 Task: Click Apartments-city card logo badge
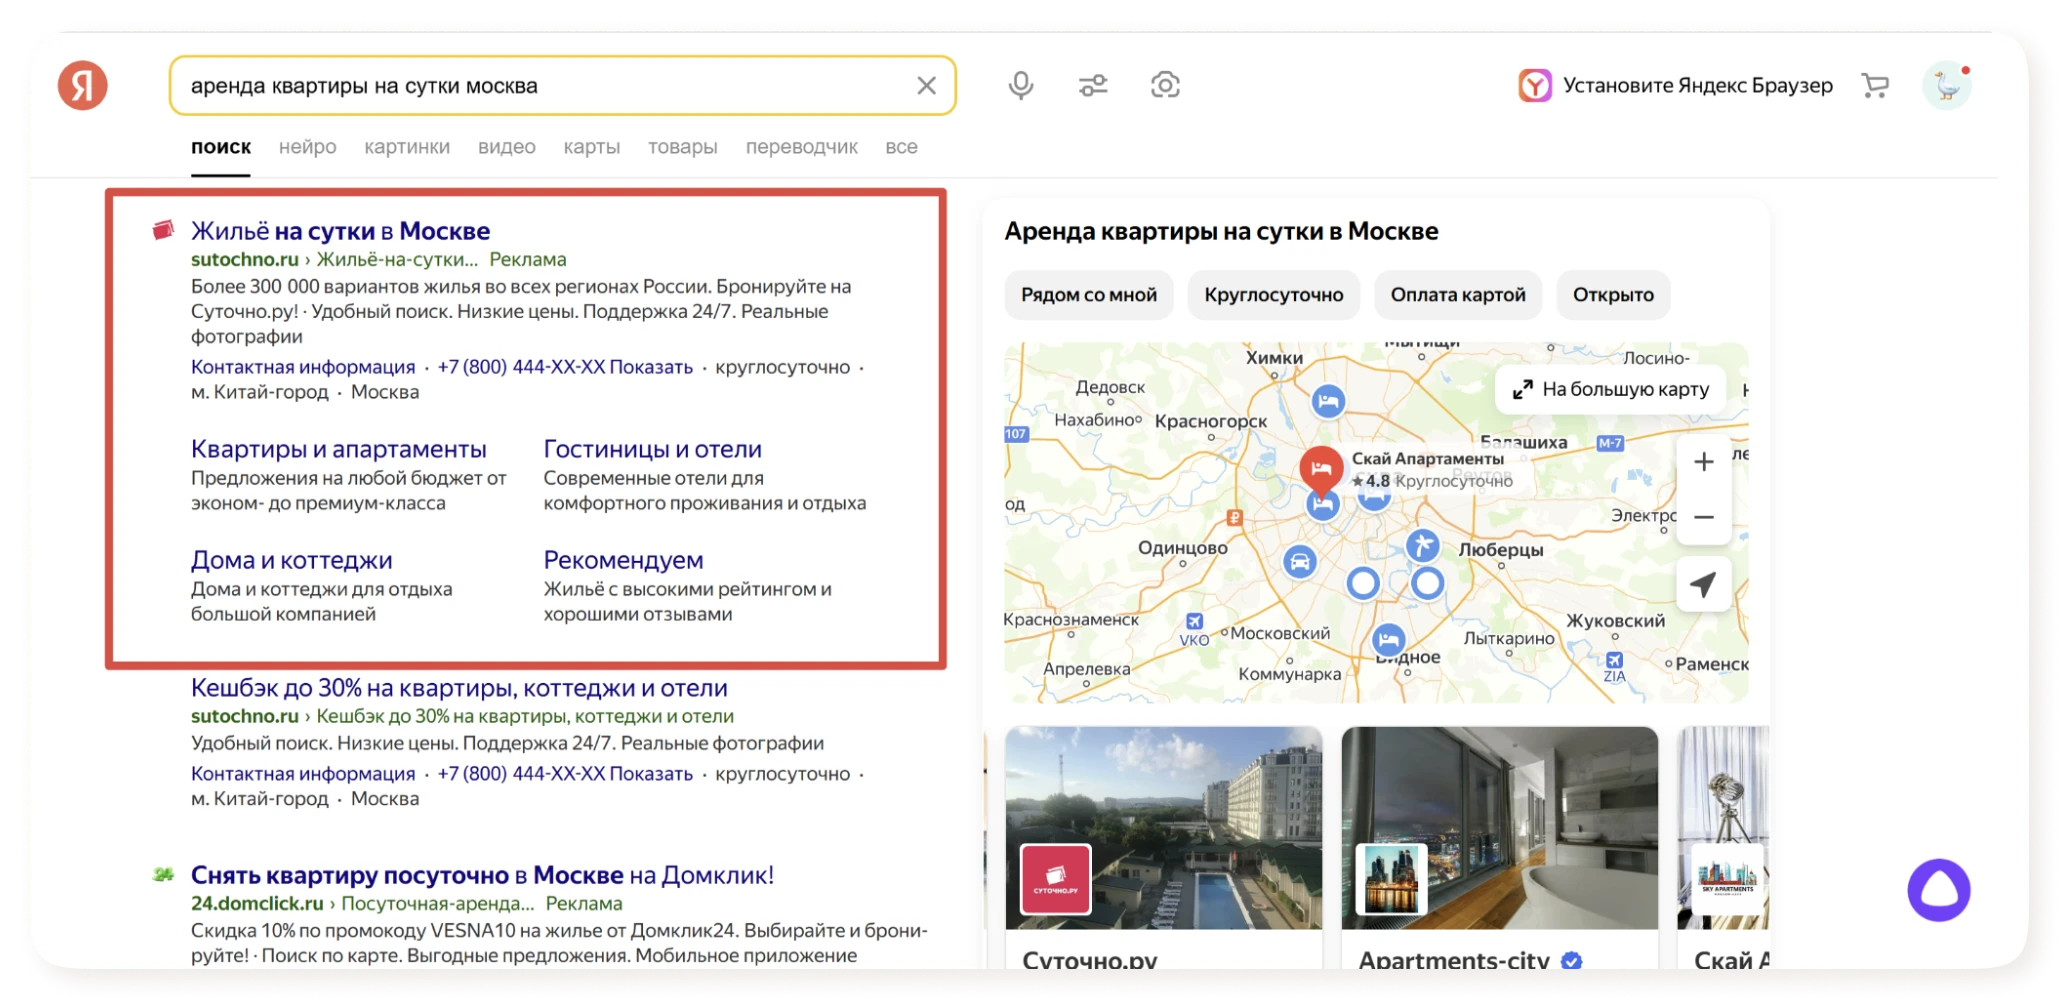(1391, 880)
